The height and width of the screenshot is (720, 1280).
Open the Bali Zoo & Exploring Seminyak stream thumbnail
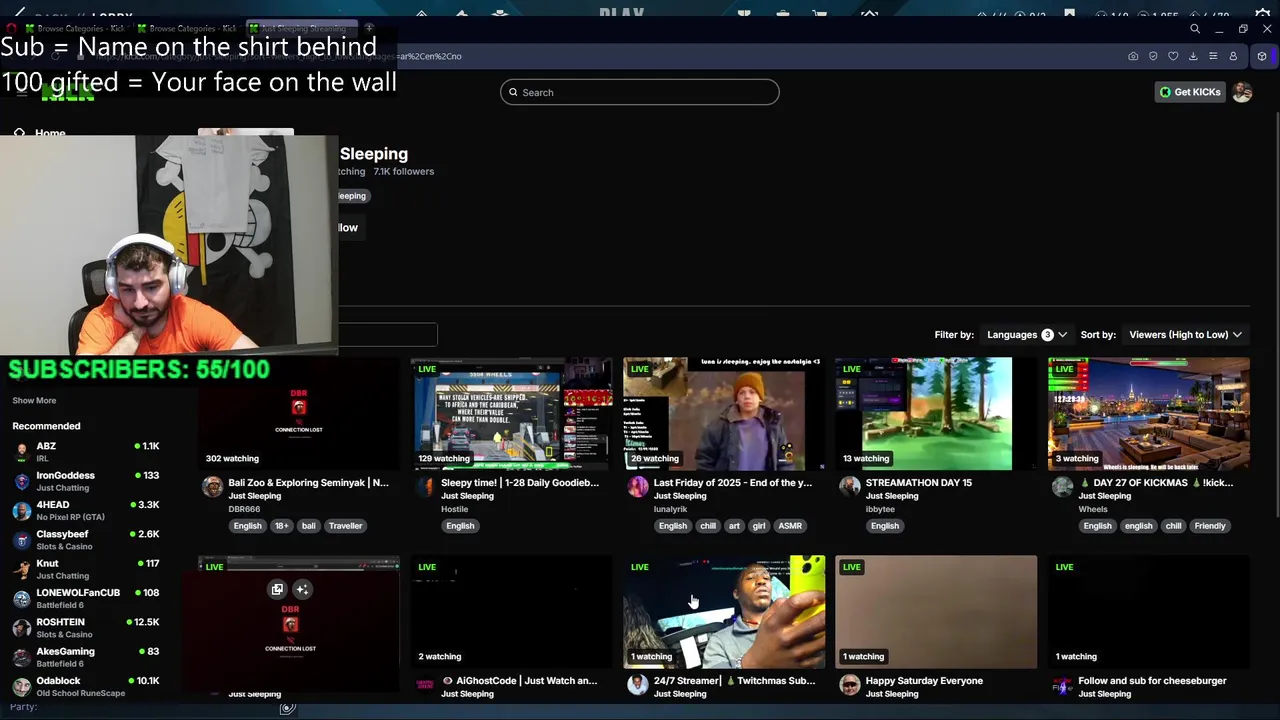[x=299, y=414]
